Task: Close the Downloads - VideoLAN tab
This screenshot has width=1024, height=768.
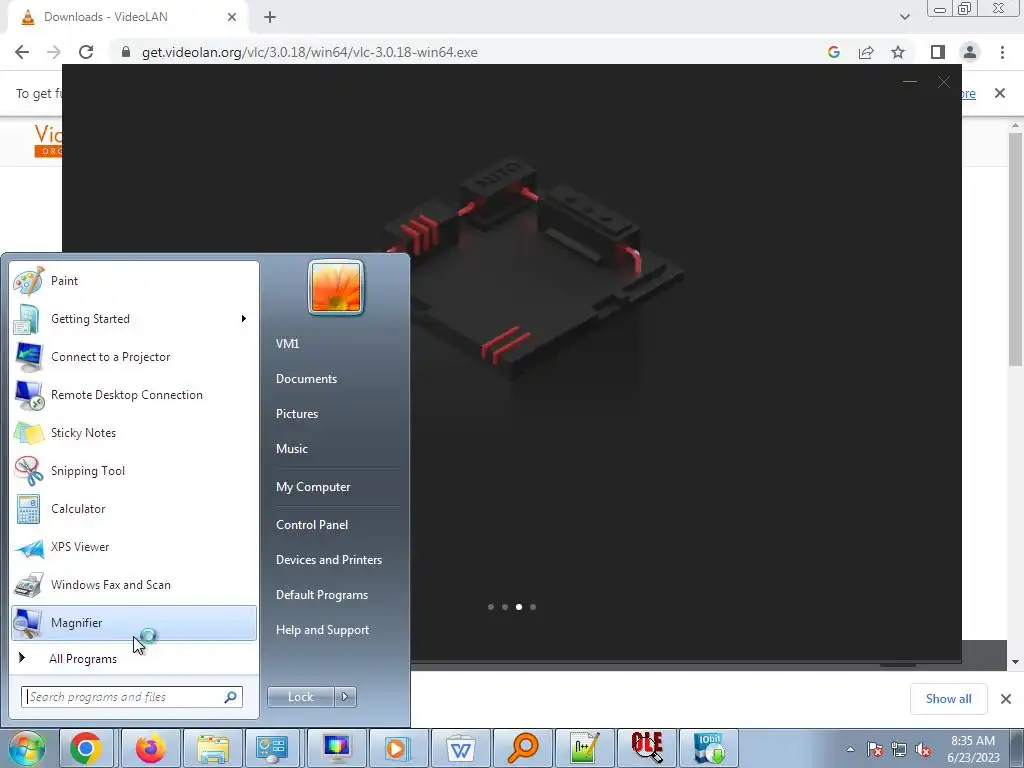Action: pyautogui.click(x=232, y=17)
